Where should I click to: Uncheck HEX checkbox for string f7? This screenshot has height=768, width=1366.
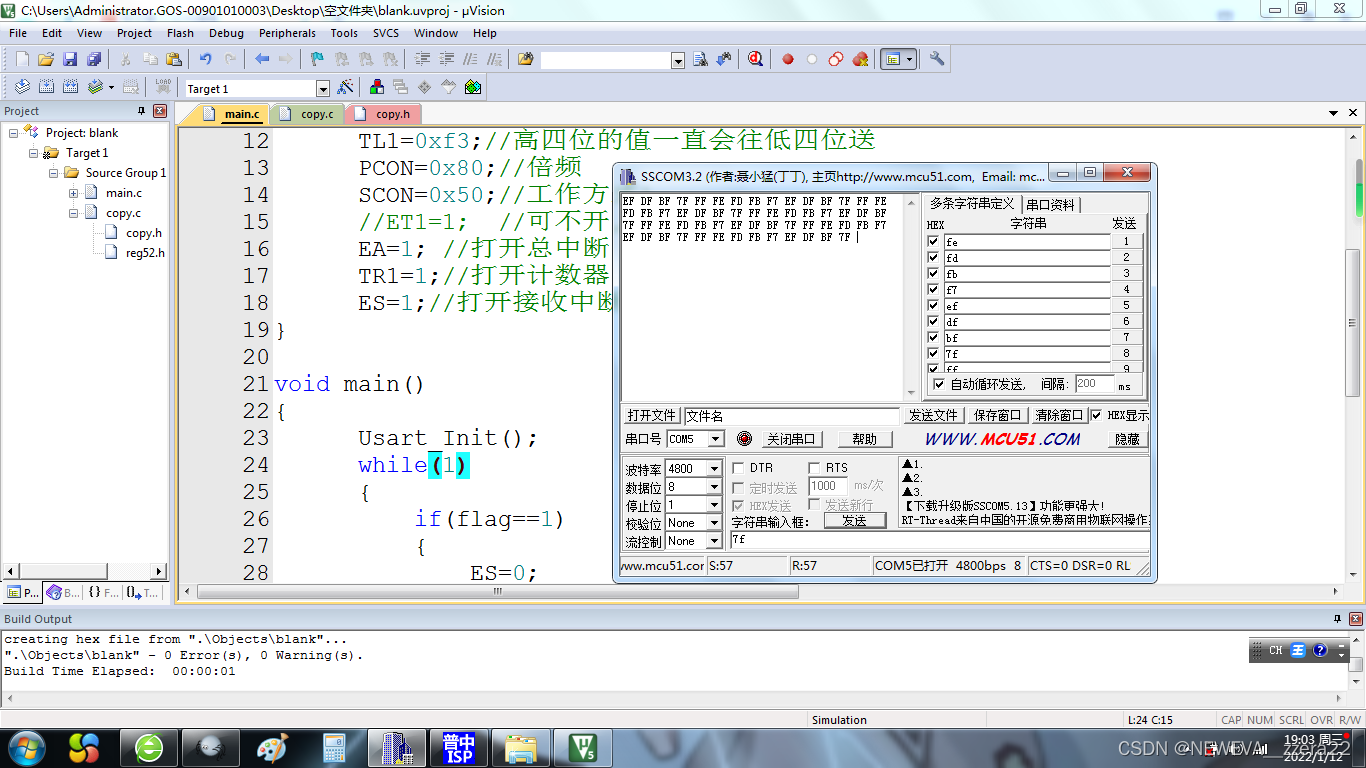pos(934,290)
